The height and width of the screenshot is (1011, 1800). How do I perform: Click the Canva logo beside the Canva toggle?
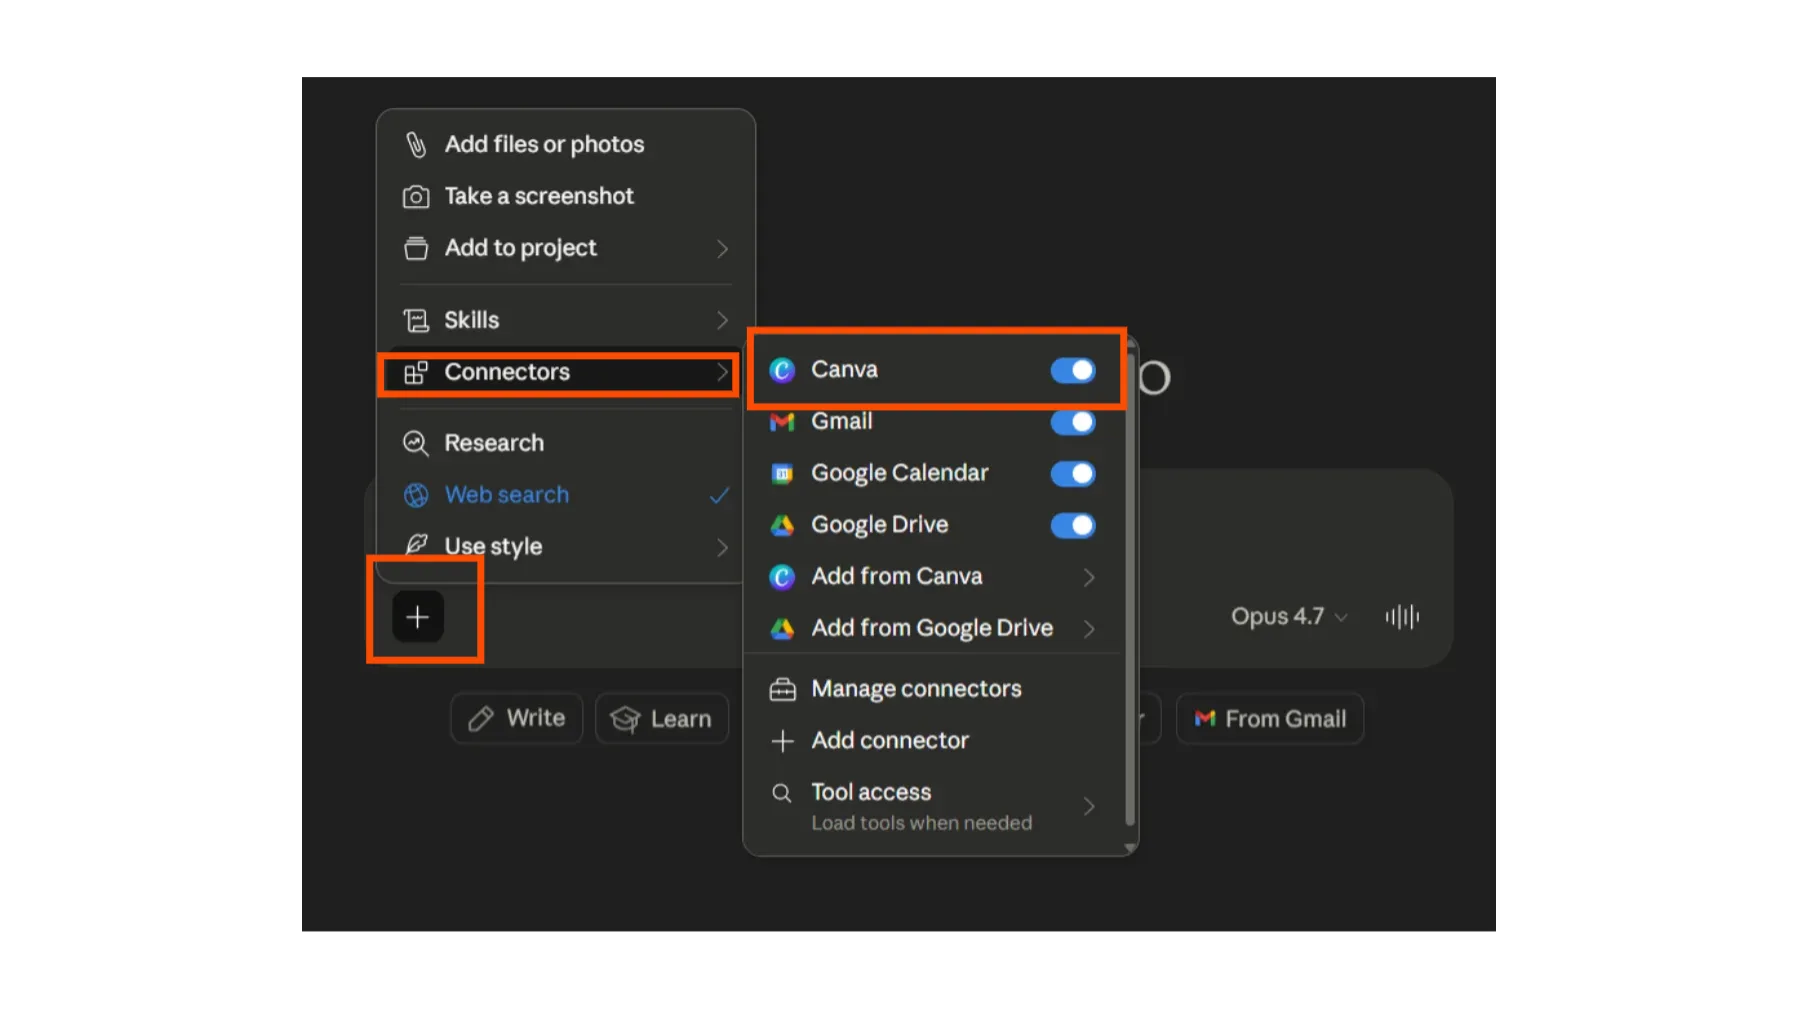coord(782,370)
